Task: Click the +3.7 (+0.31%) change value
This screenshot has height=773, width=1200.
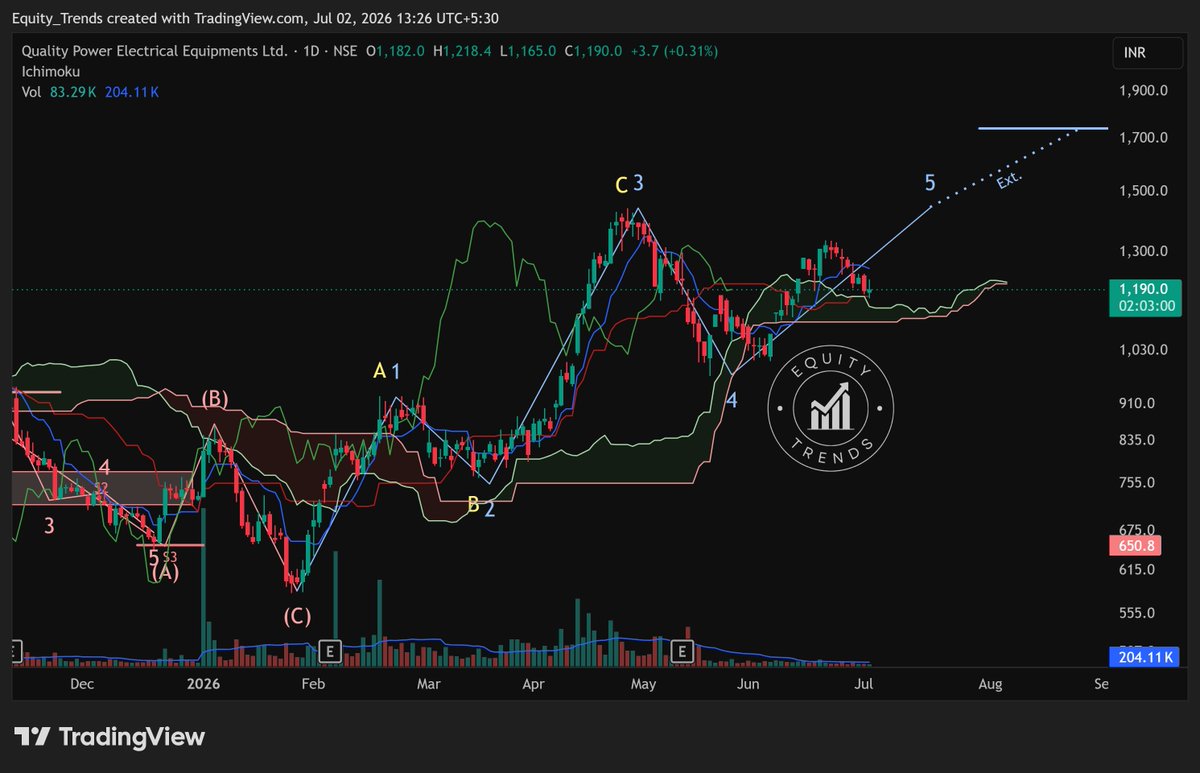Action: pos(674,51)
